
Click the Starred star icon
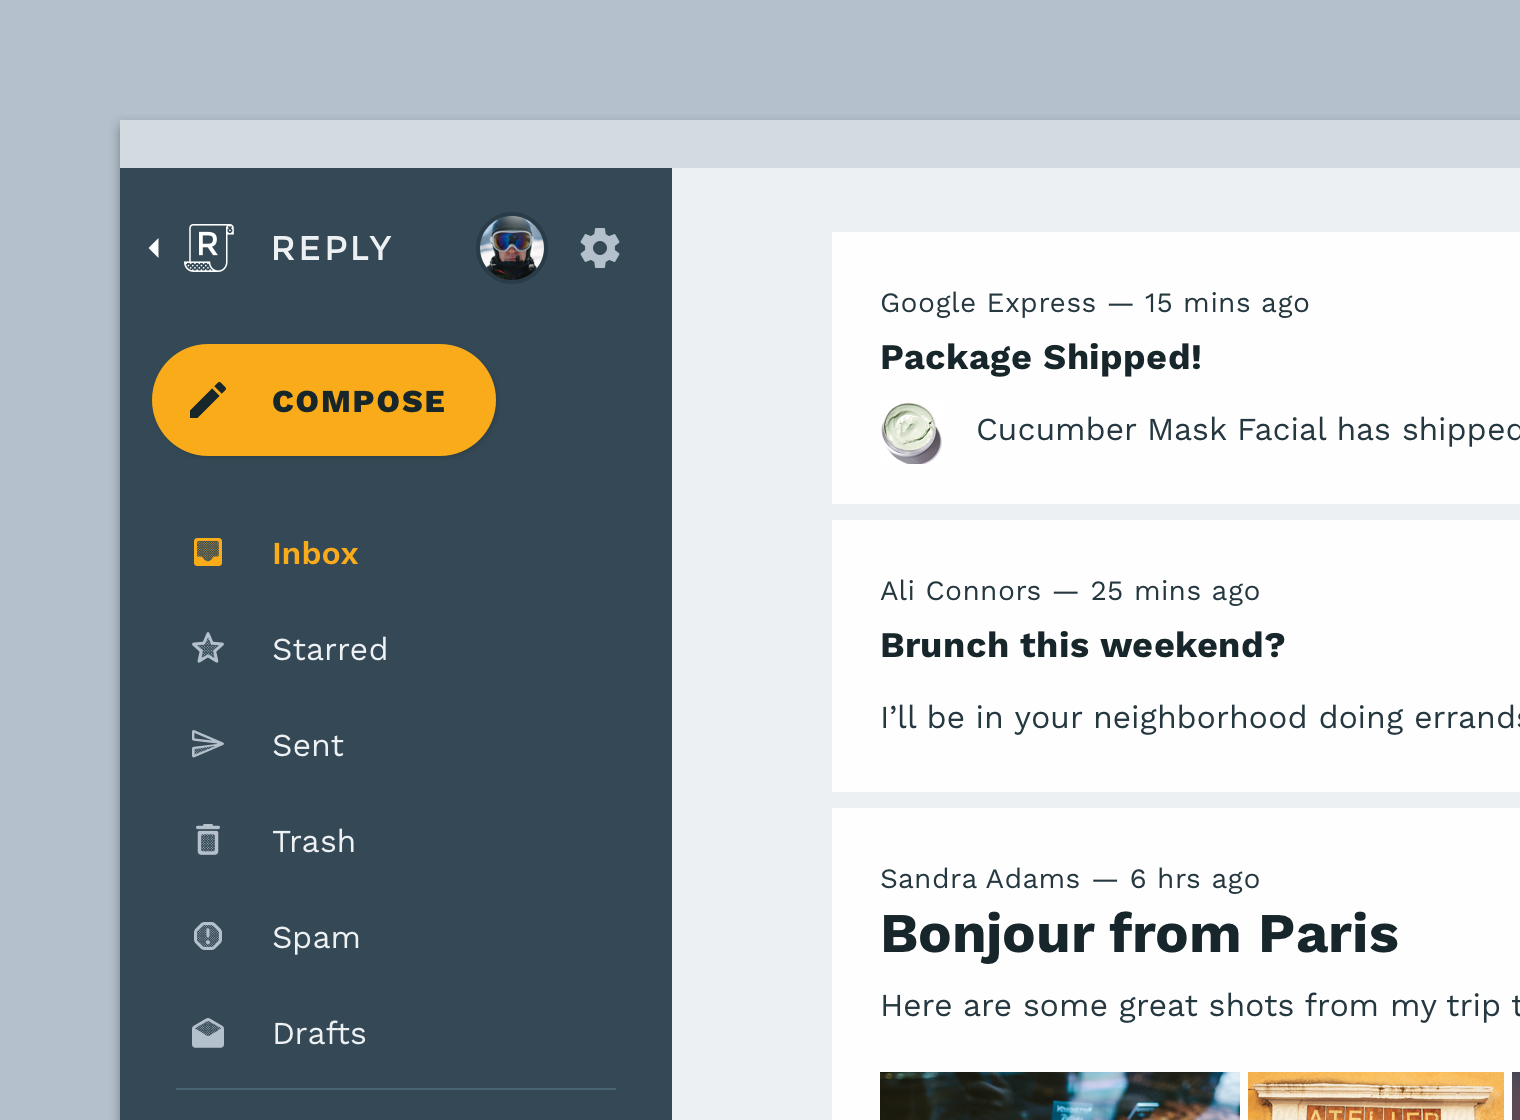coord(208,648)
